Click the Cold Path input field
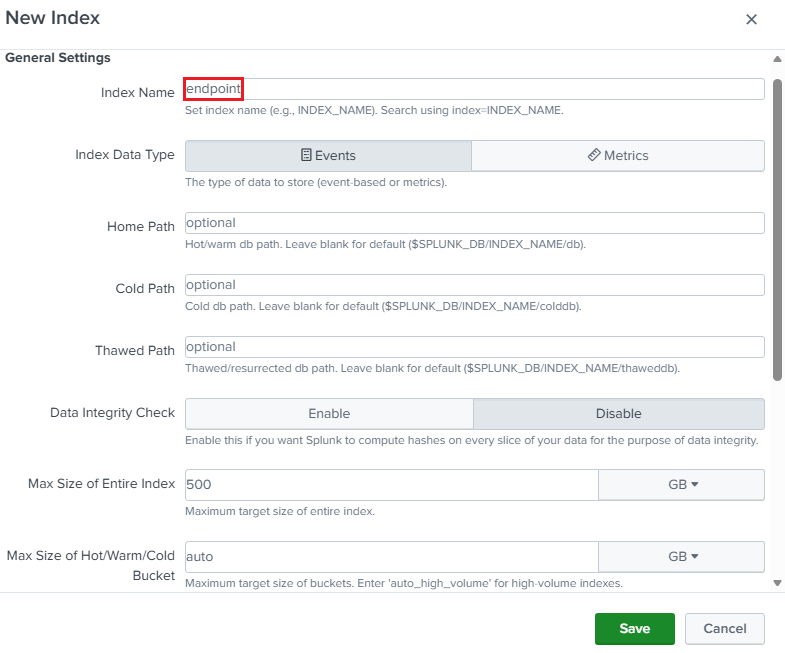This screenshot has height=653, width=785. 475,285
